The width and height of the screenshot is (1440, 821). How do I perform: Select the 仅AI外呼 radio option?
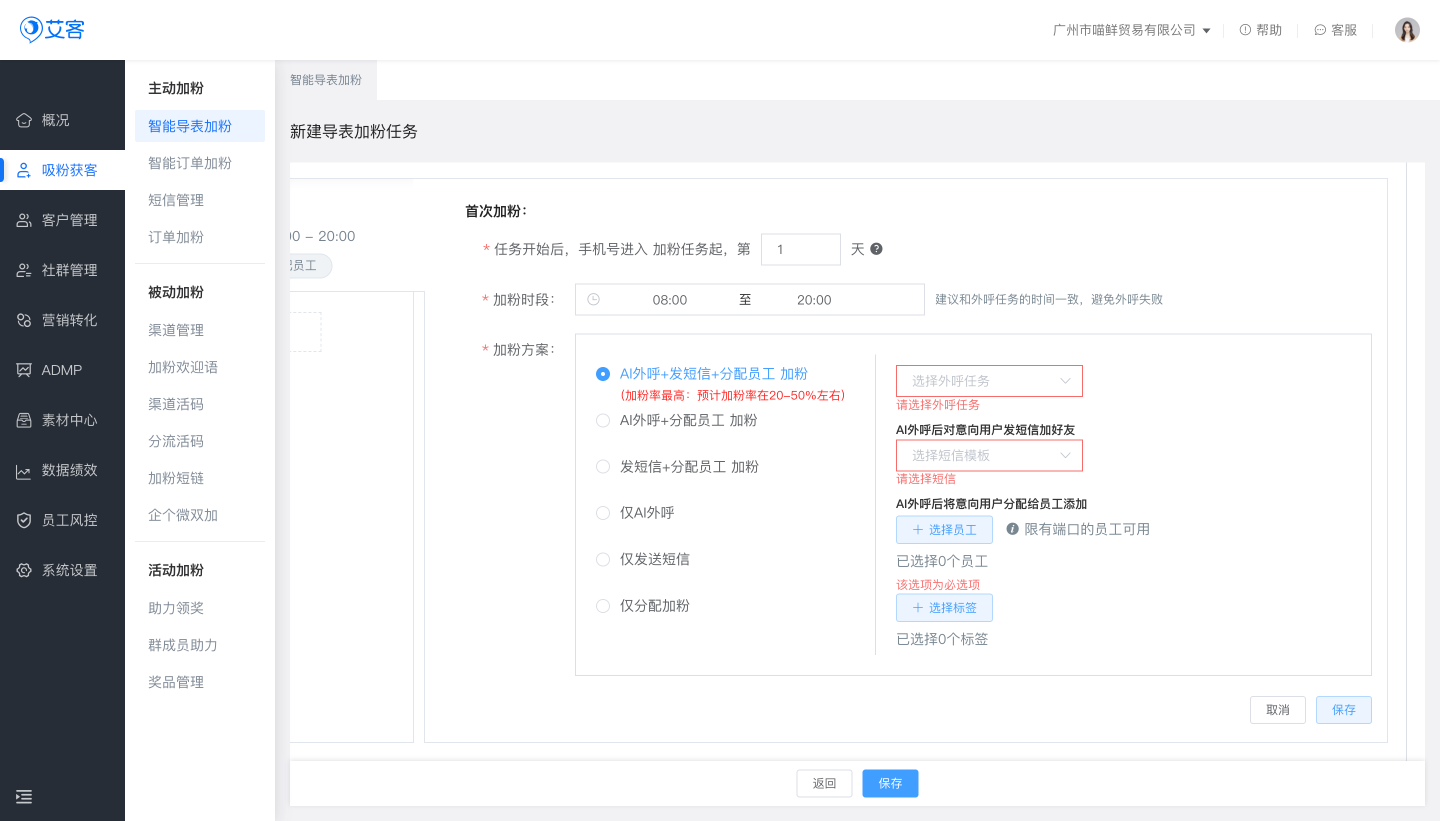[x=603, y=513]
